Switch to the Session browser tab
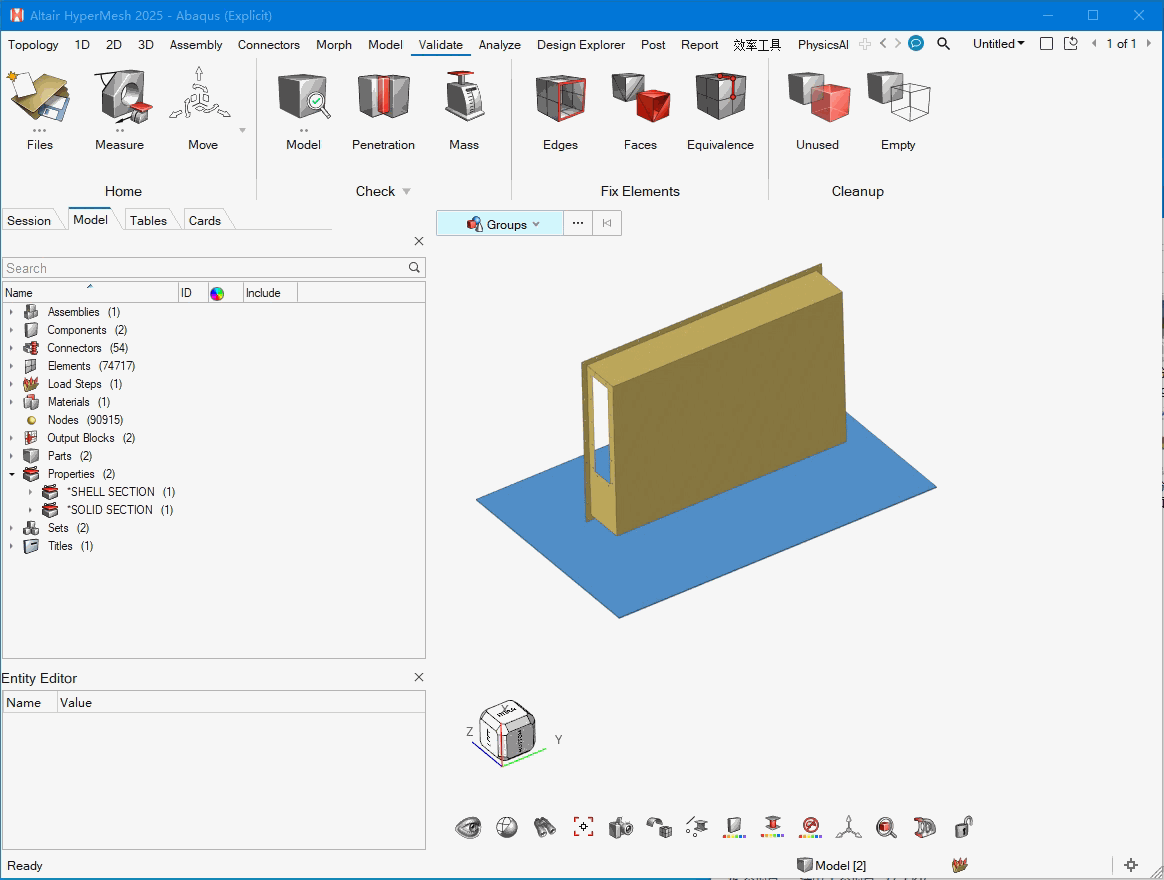The width and height of the screenshot is (1164, 880). pyautogui.click(x=29, y=221)
